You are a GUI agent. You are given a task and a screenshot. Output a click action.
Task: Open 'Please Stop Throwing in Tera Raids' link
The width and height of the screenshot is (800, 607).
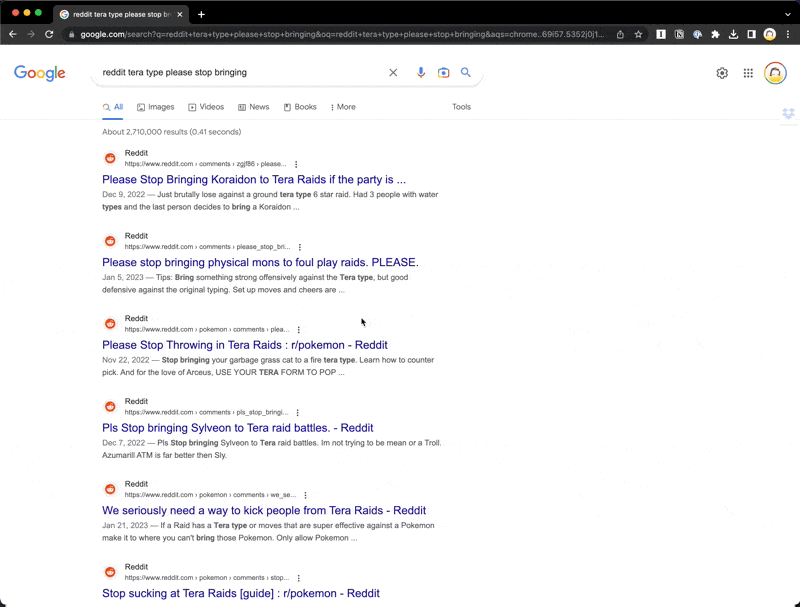pyautogui.click(x=244, y=345)
